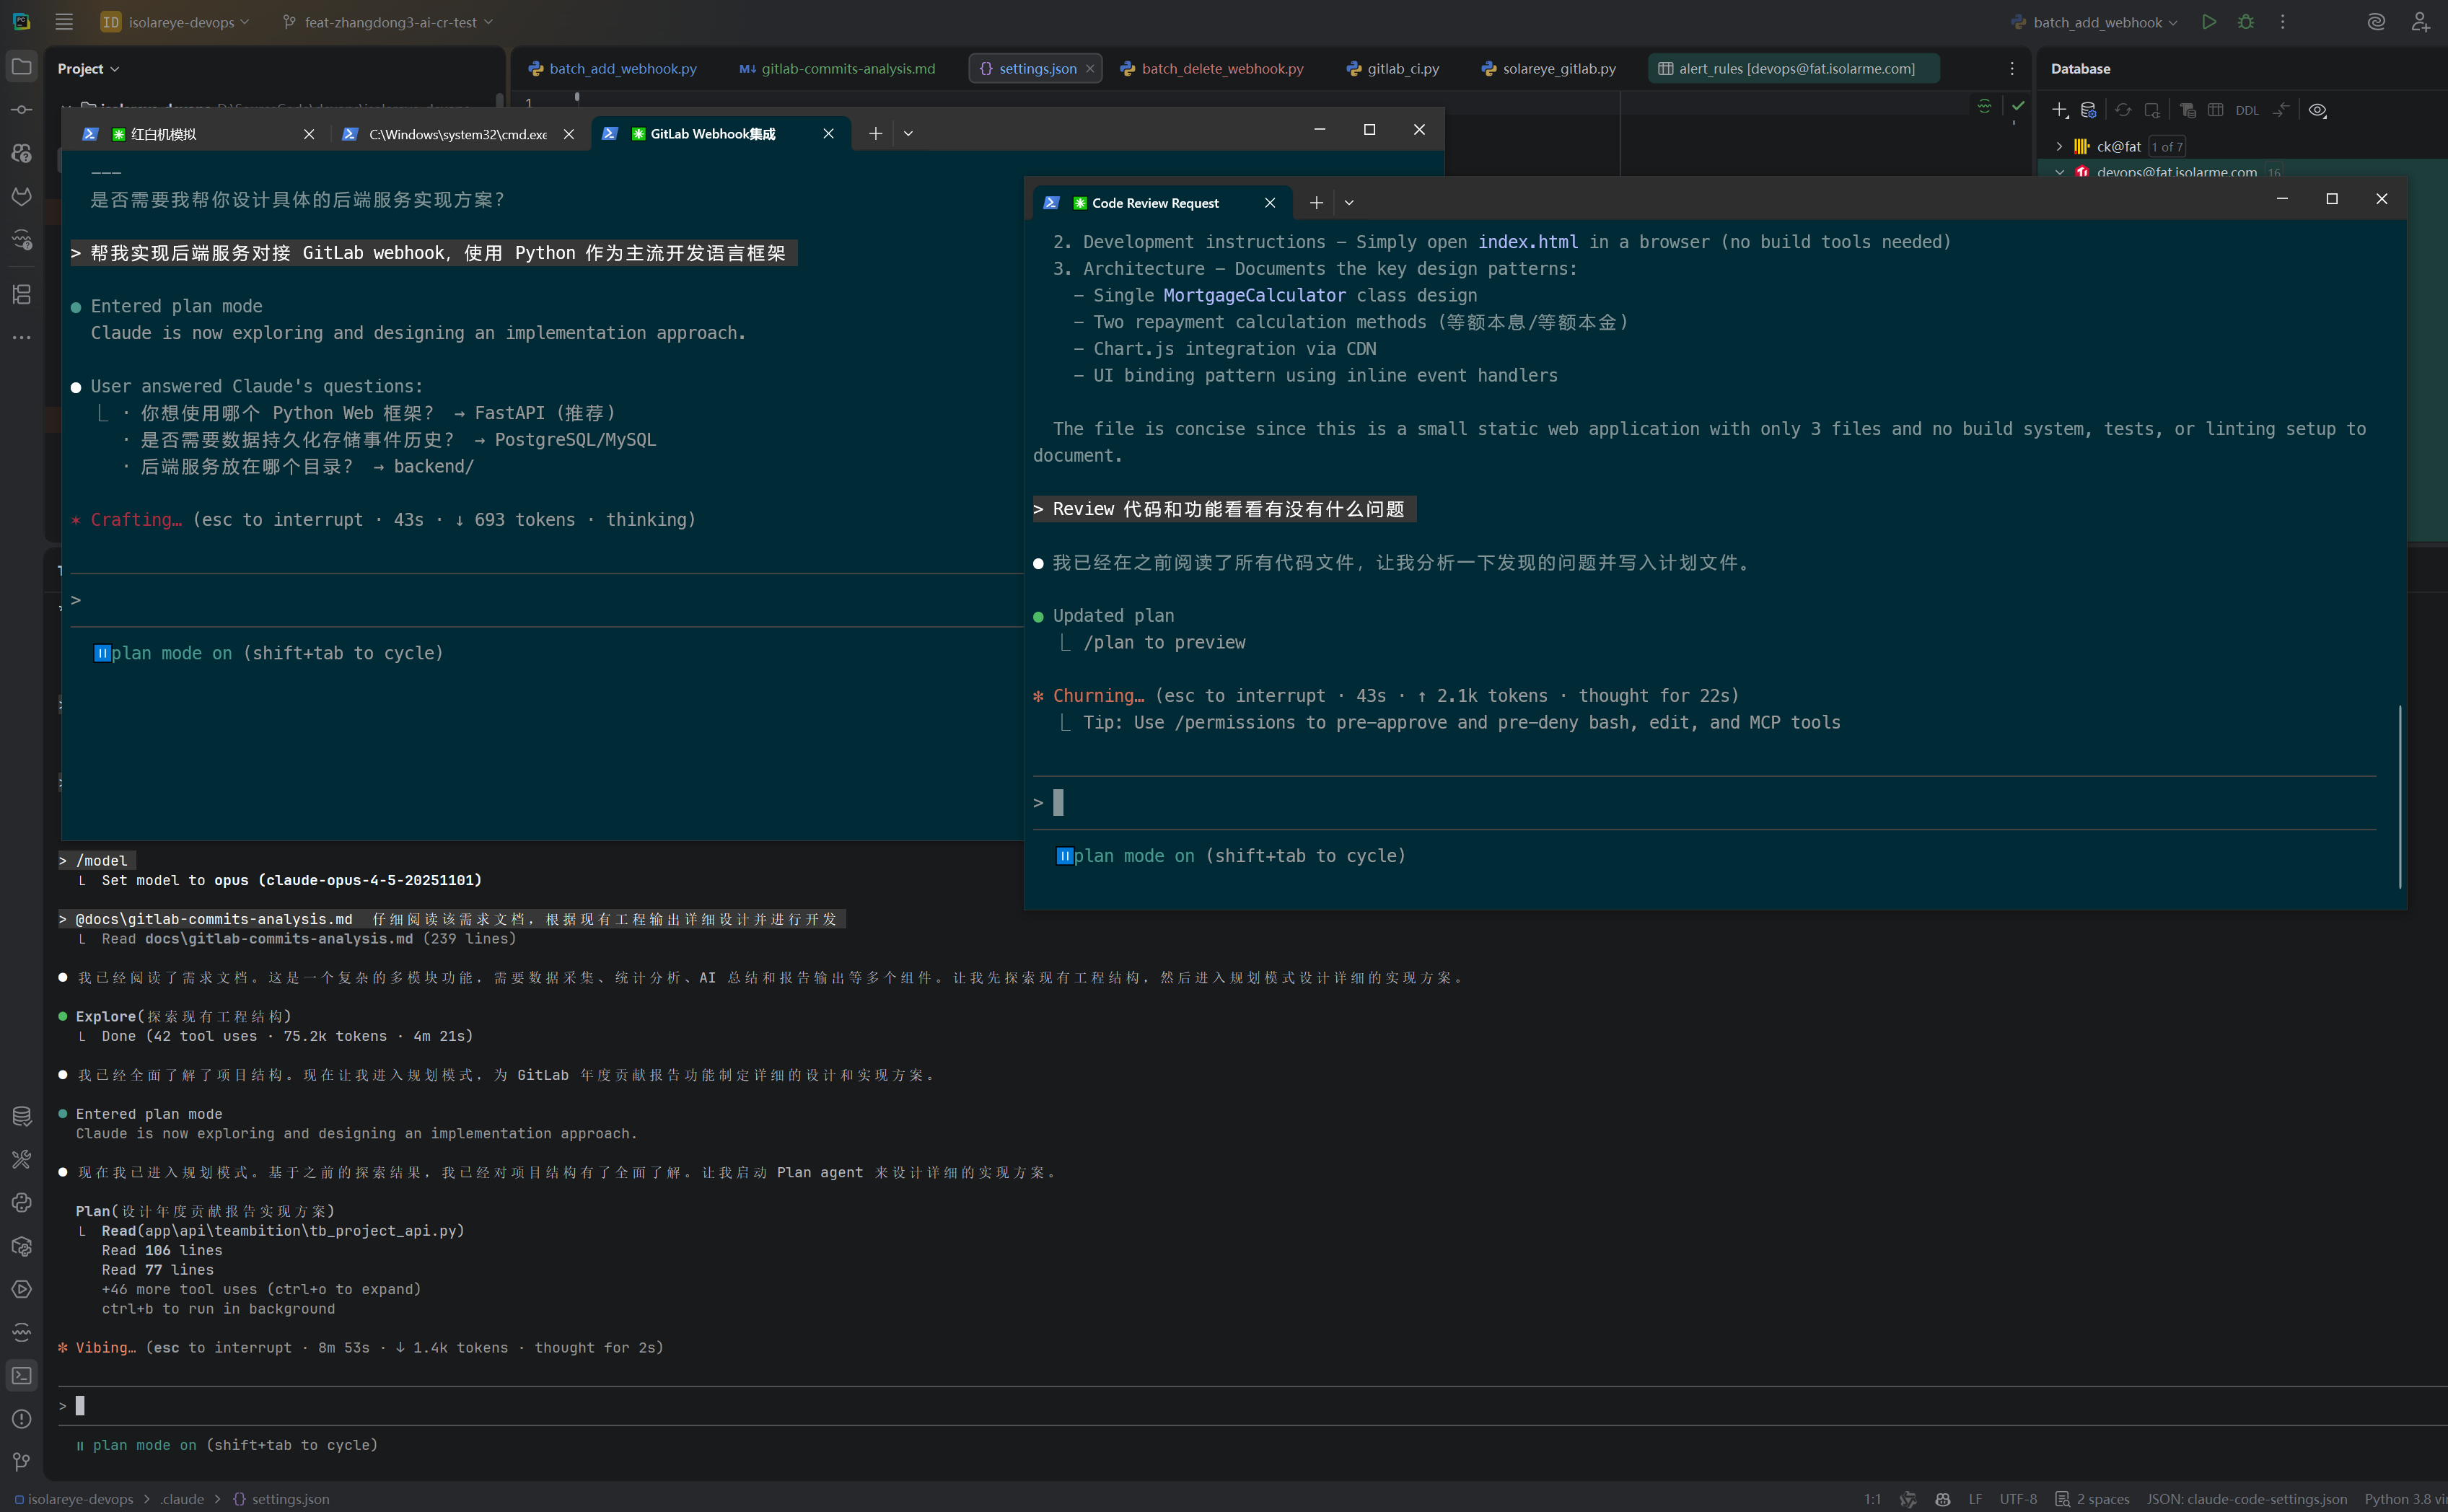Run the batch_add_webhook configuration
Screen dimensions: 2448x1512
2208,22
